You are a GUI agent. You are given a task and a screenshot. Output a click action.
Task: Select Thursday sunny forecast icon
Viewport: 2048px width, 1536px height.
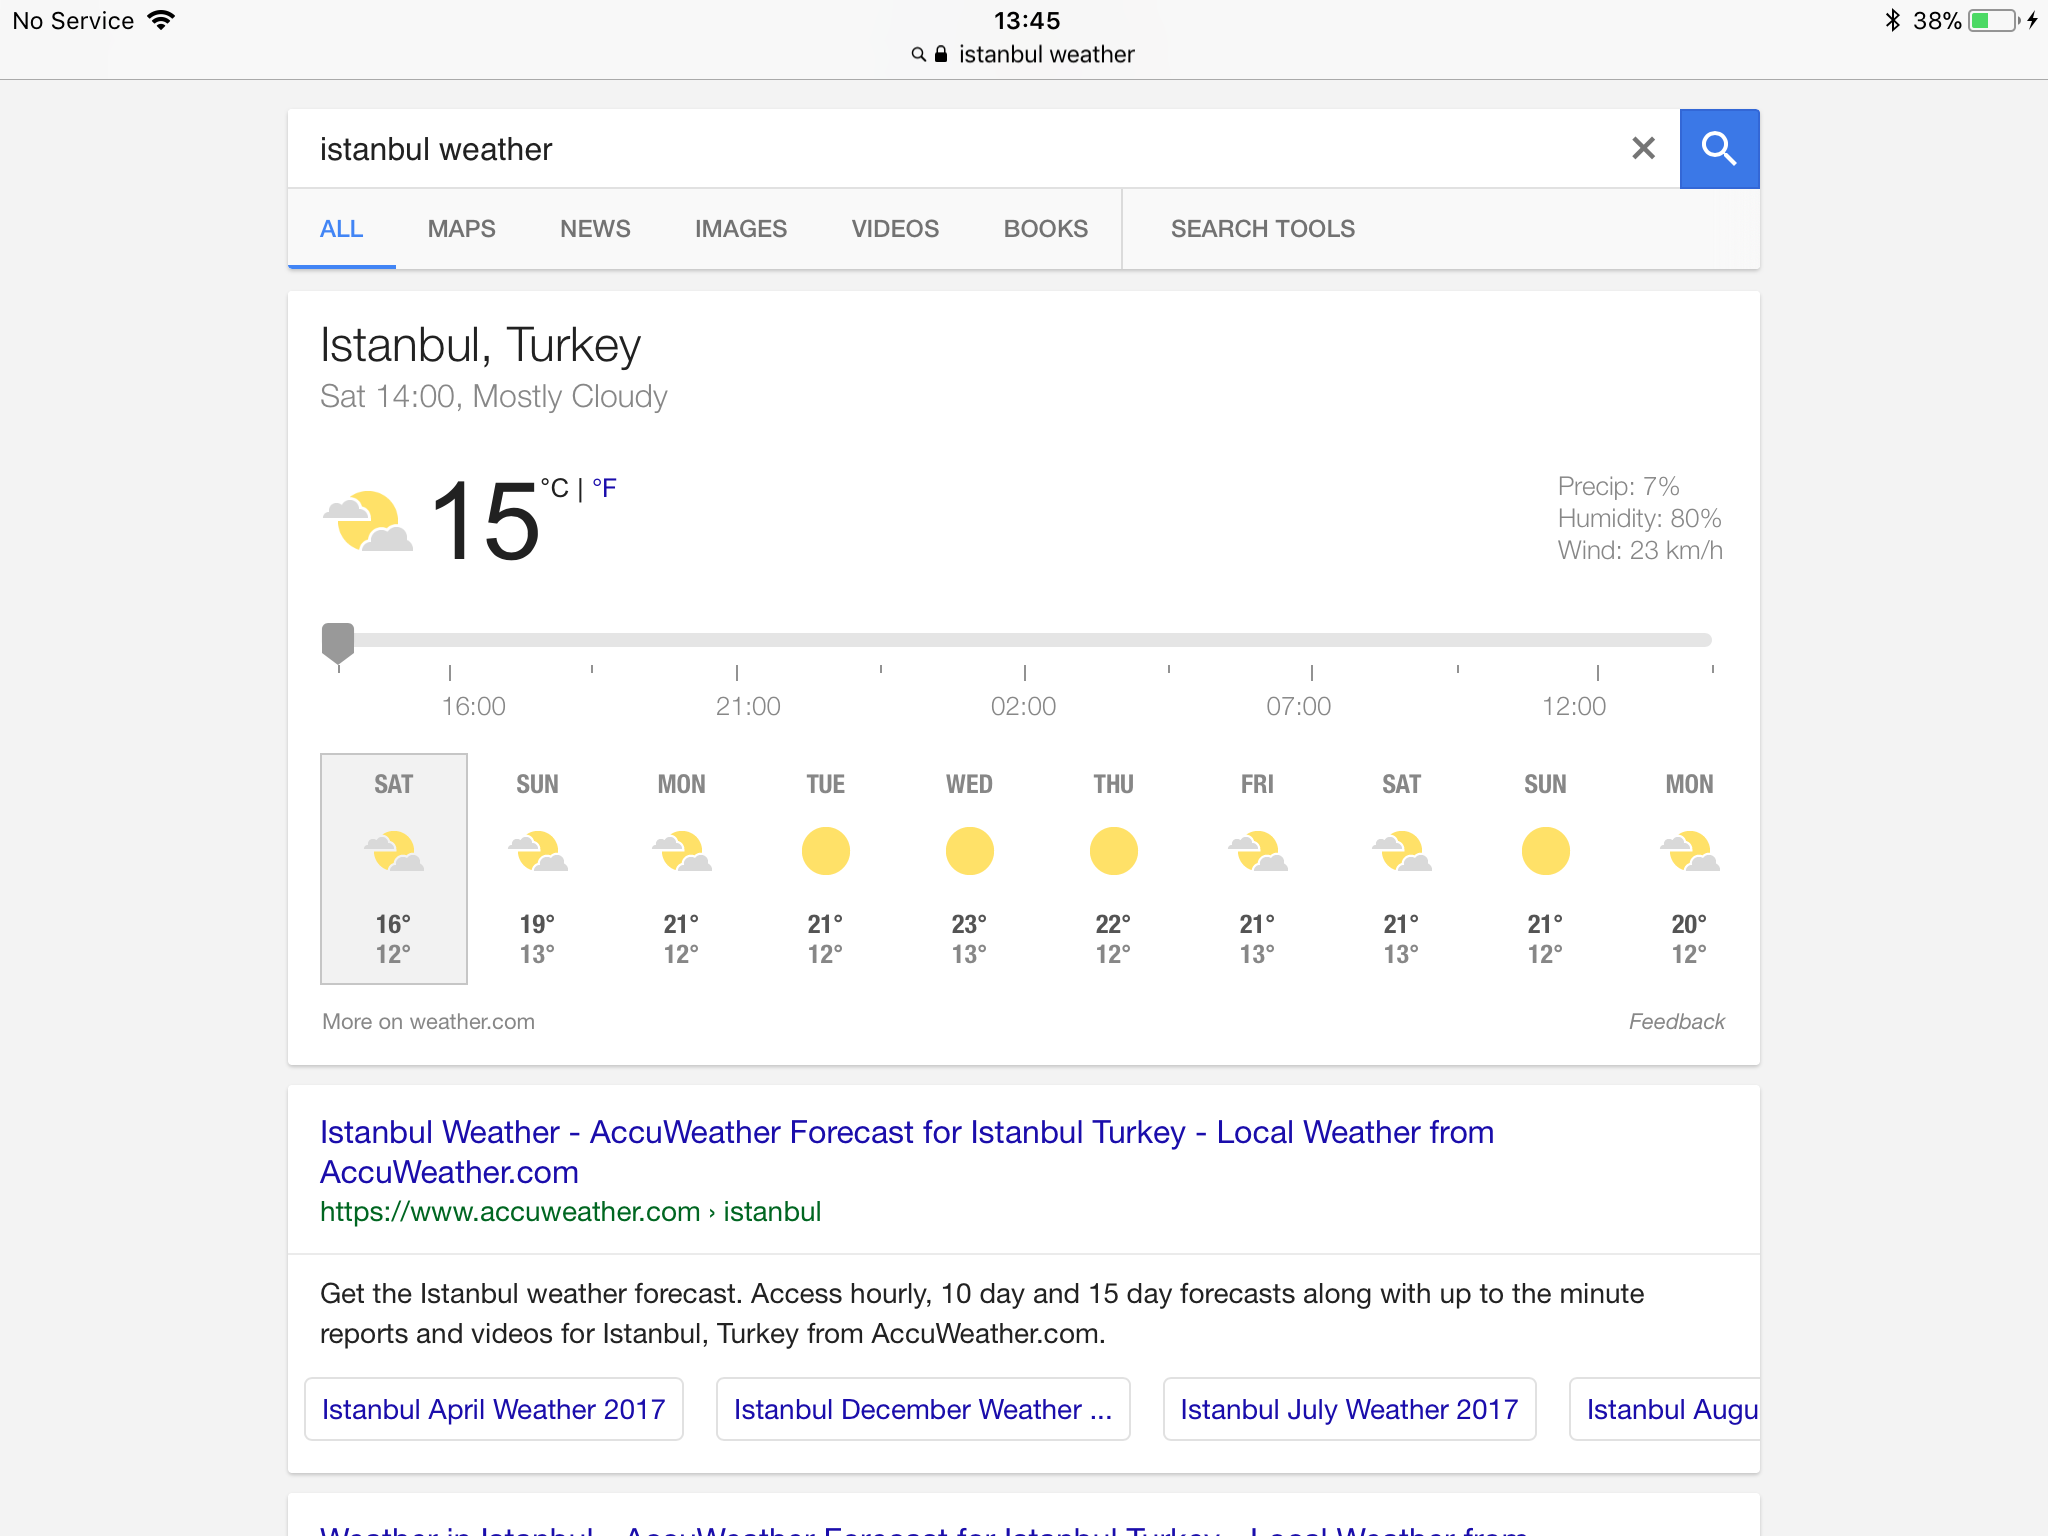[1113, 852]
